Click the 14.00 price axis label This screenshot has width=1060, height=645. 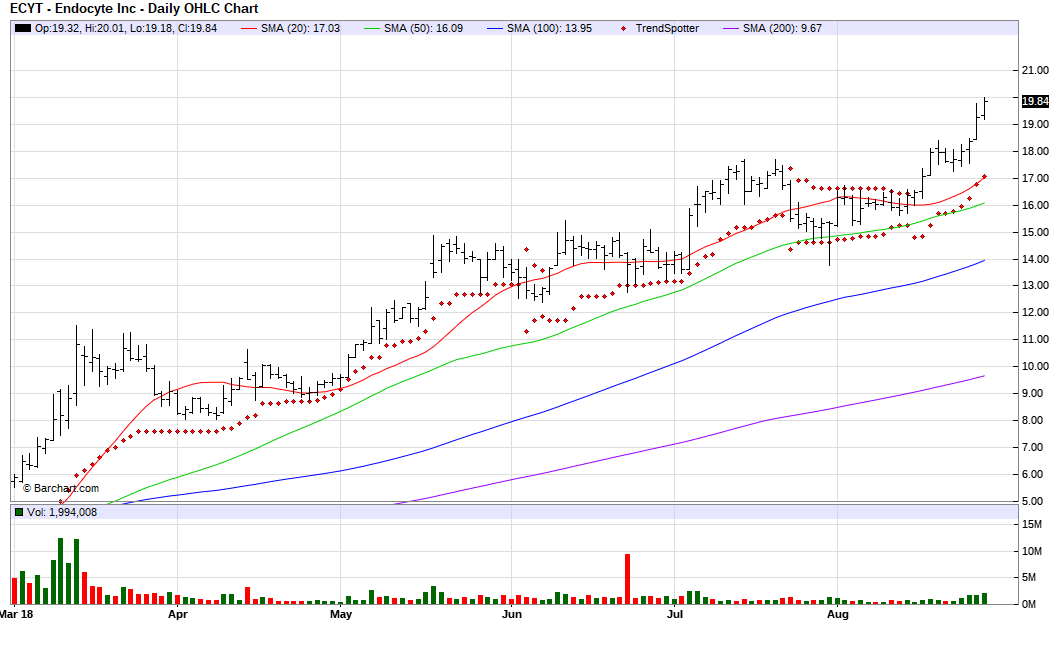(1035, 259)
